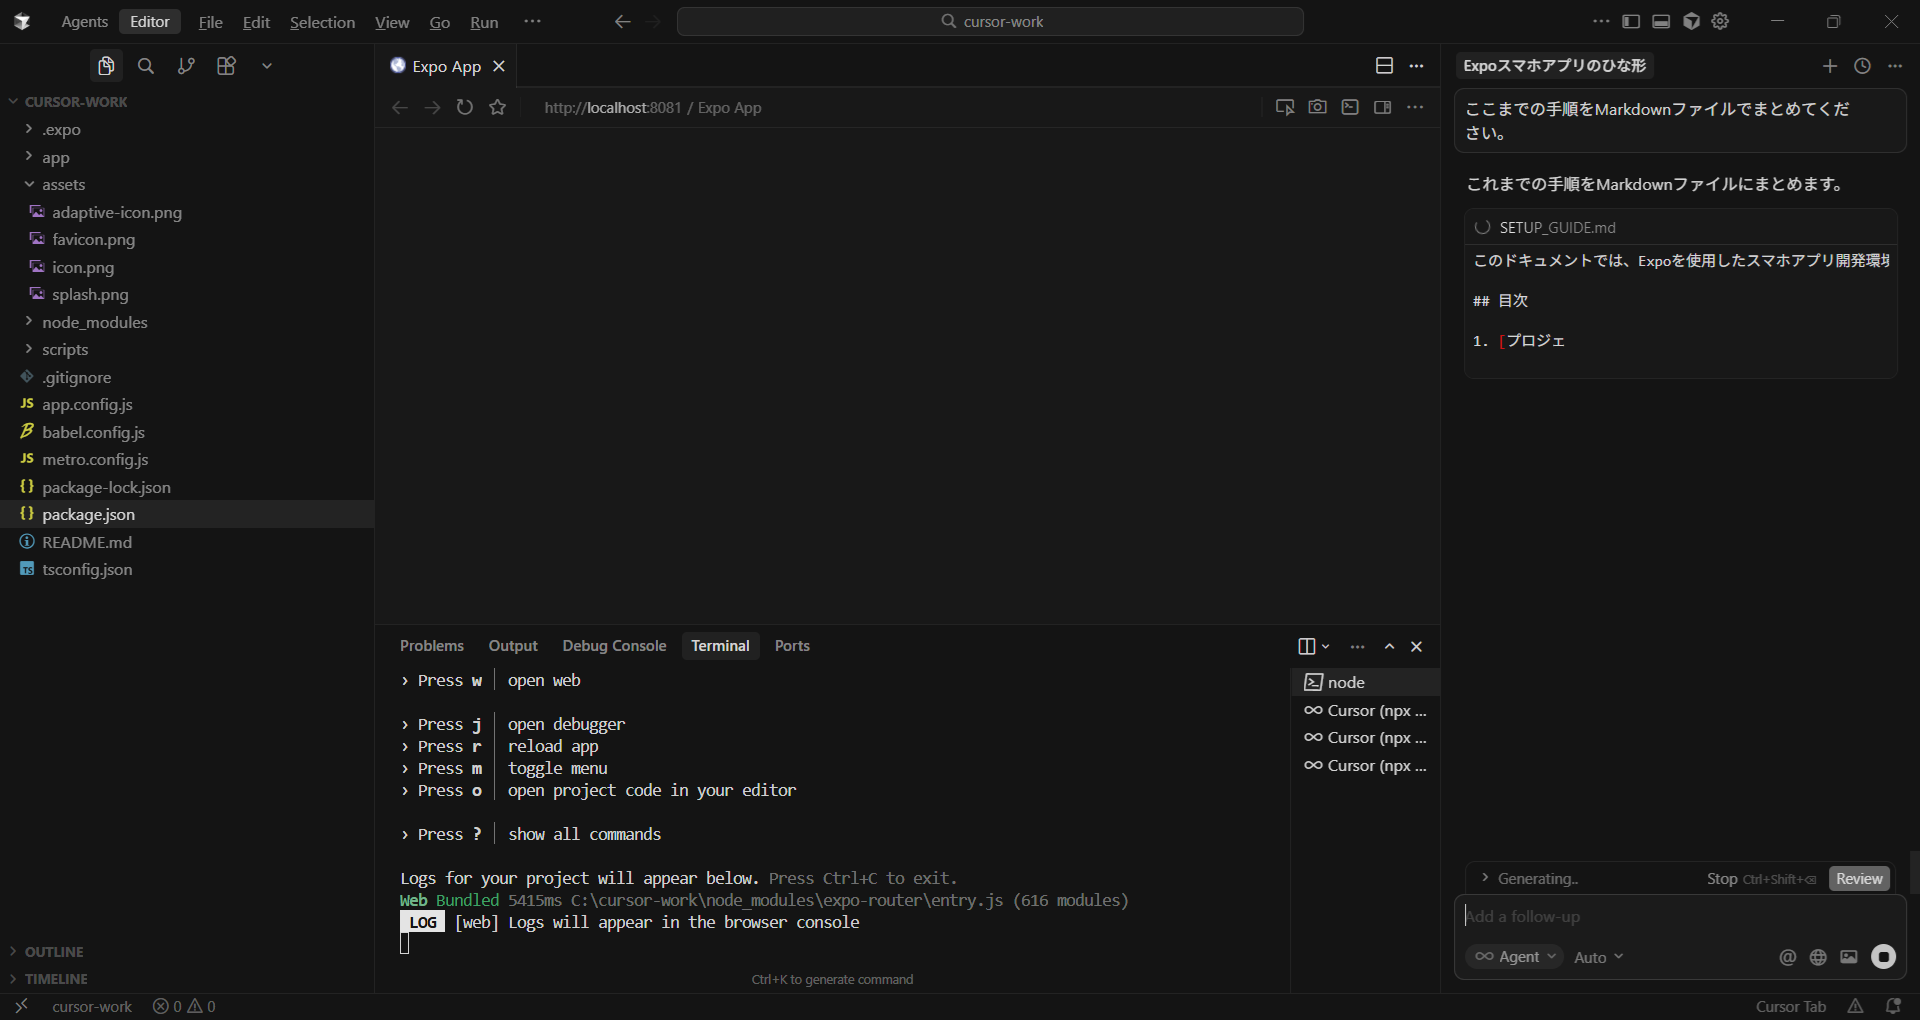Expand the node_modules folder
The width and height of the screenshot is (1920, 1020).
coord(94,322)
